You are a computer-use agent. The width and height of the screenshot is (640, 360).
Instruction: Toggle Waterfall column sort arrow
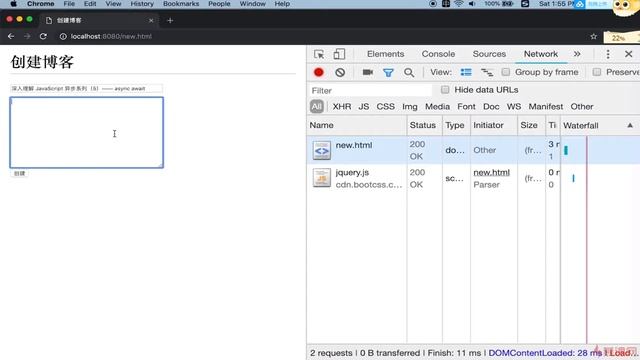tap(630, 125)
